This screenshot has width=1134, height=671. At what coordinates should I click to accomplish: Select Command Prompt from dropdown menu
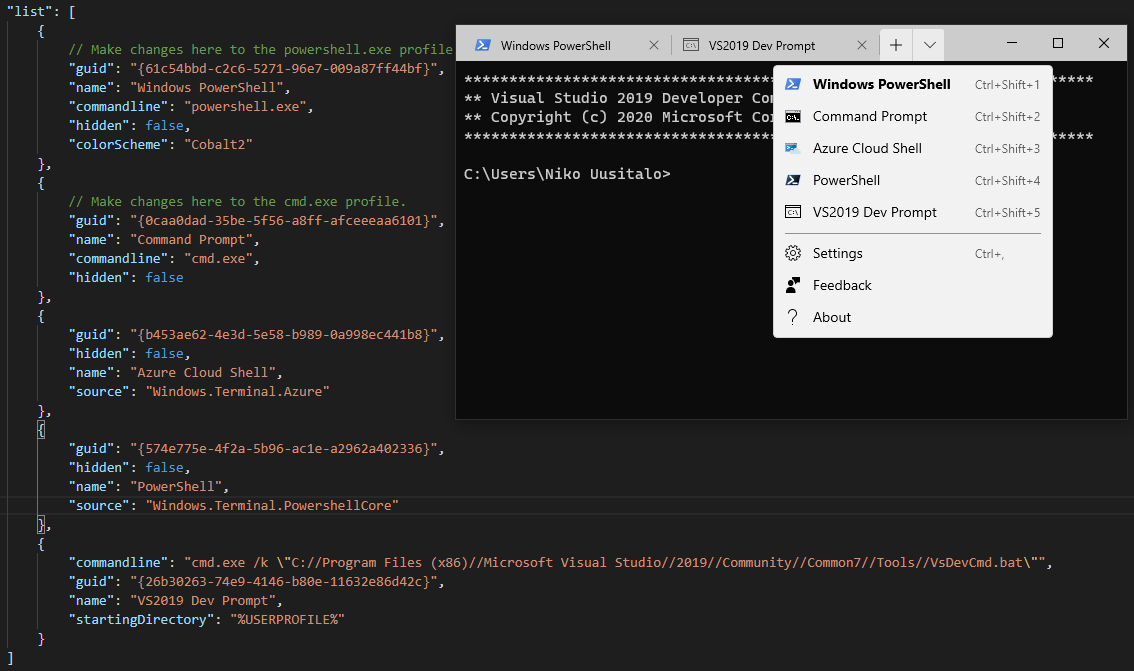click(913, 116)
